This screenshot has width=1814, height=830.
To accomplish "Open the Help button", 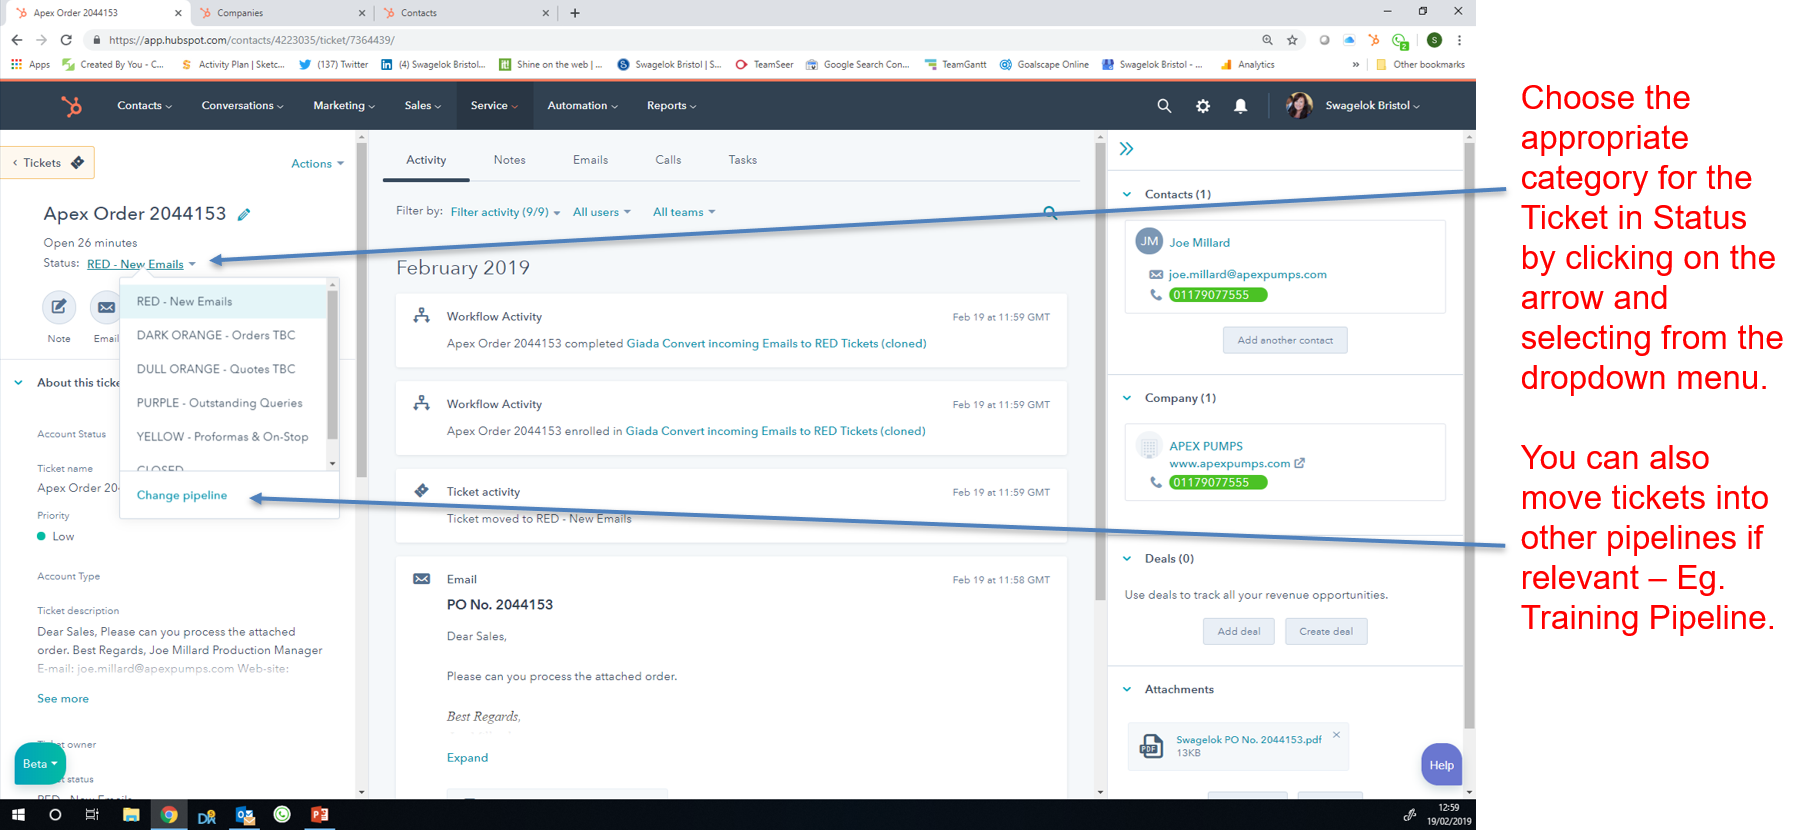I will [1441, 765].
